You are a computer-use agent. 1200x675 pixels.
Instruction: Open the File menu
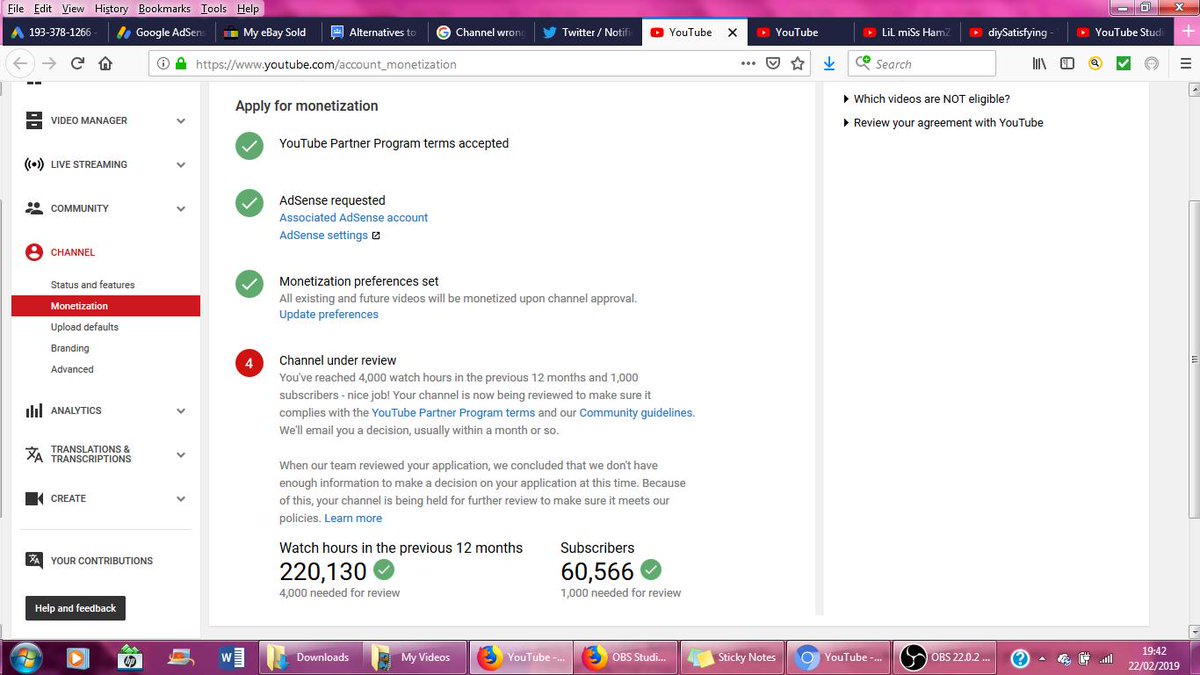pyautogui.click(x=15, y=8)
